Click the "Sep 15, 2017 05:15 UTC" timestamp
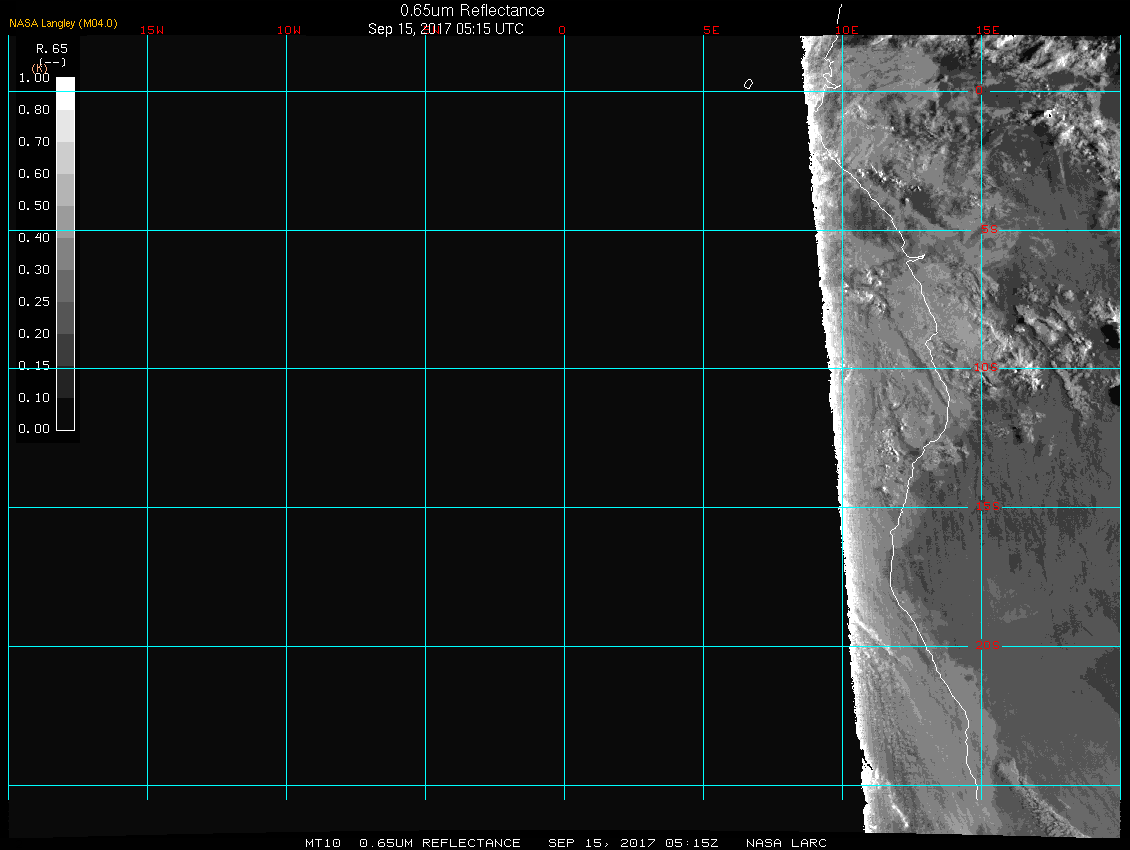This screenshot has width=1130, height=850. pos(445,29)
